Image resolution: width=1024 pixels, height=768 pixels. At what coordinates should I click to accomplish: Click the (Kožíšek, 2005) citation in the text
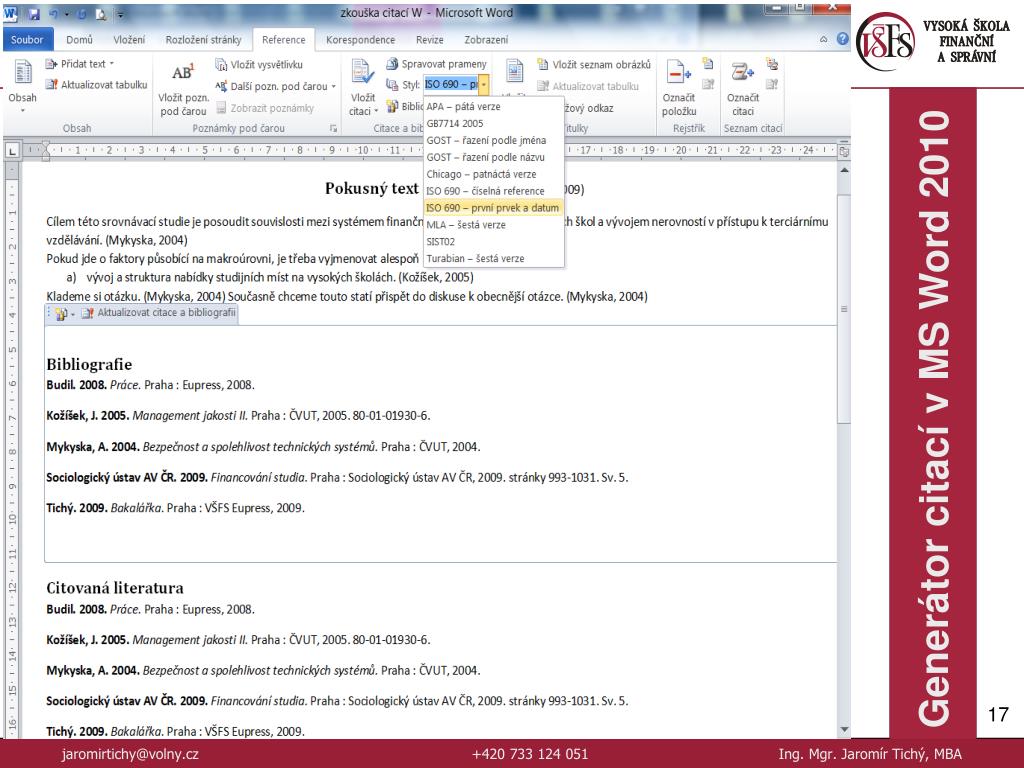(x=436, y=277)
